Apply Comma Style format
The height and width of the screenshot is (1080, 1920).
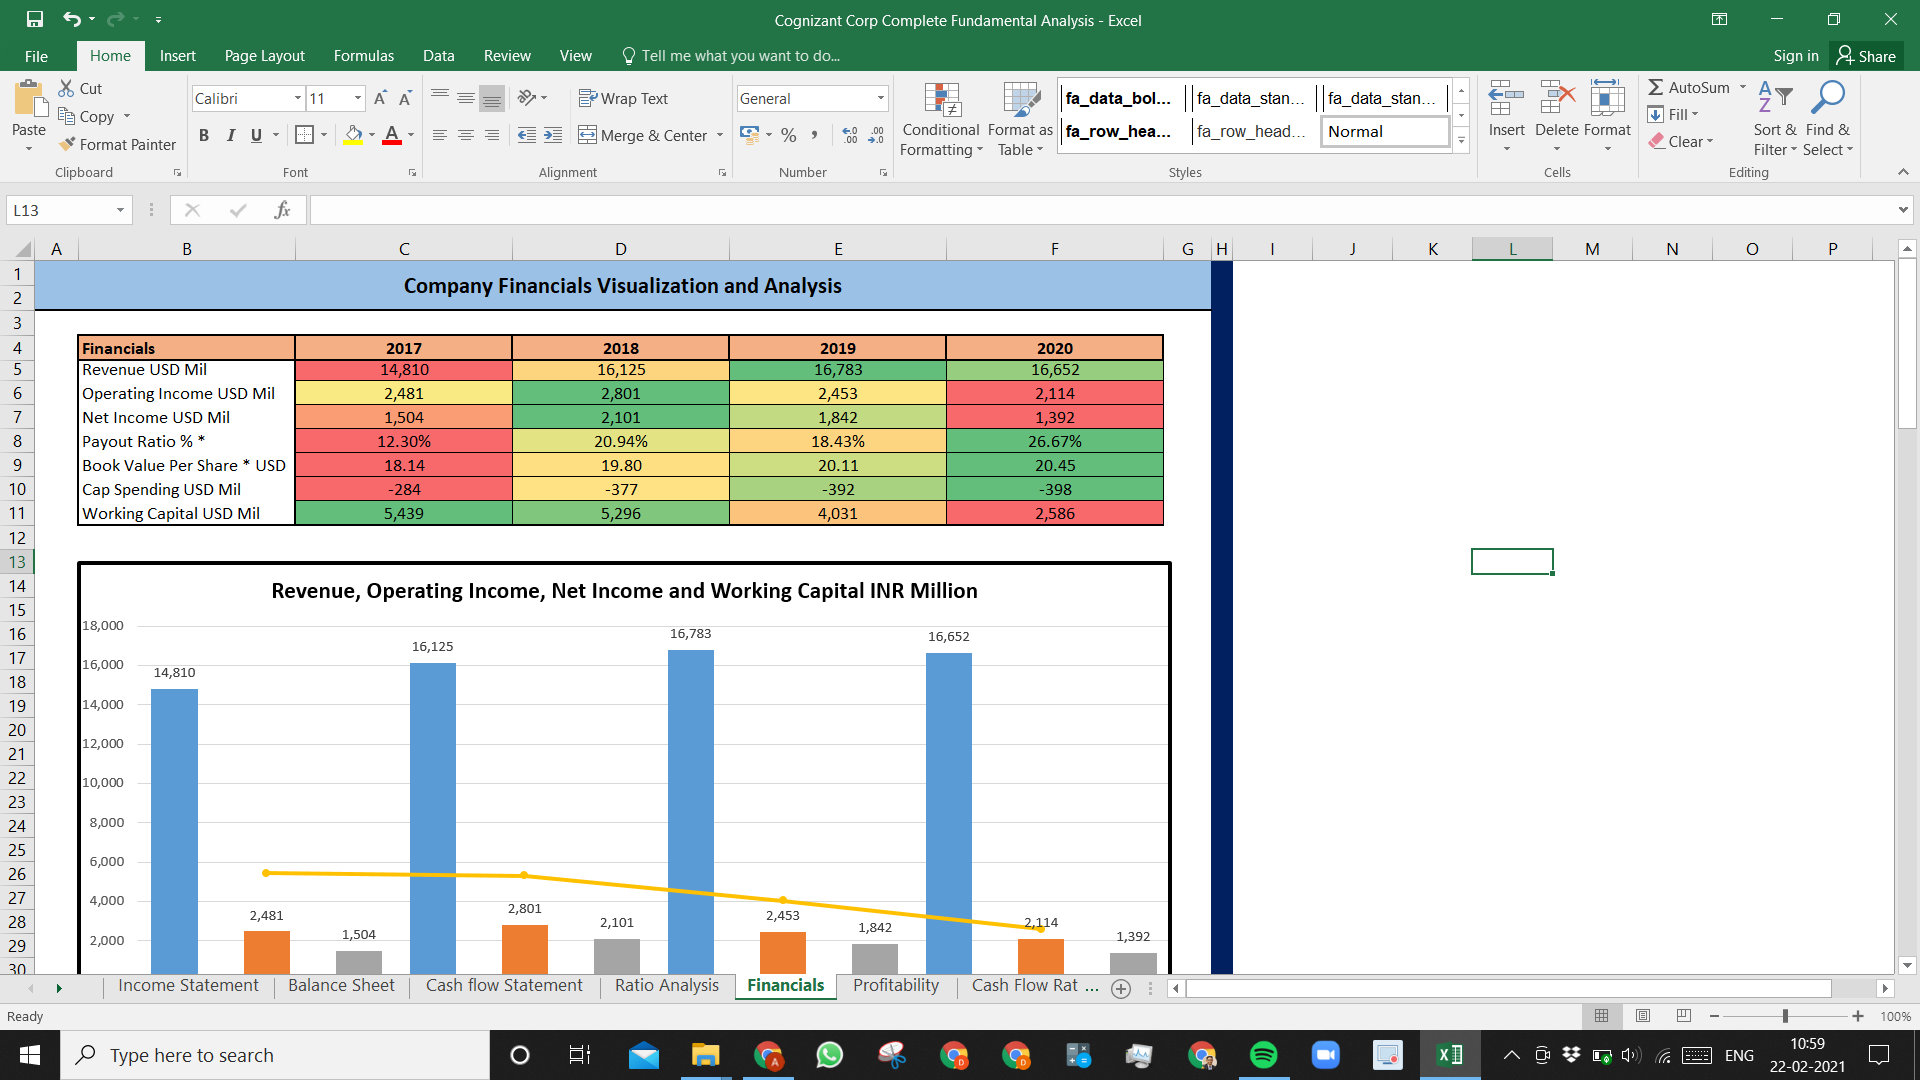click(x=815, y=135)
